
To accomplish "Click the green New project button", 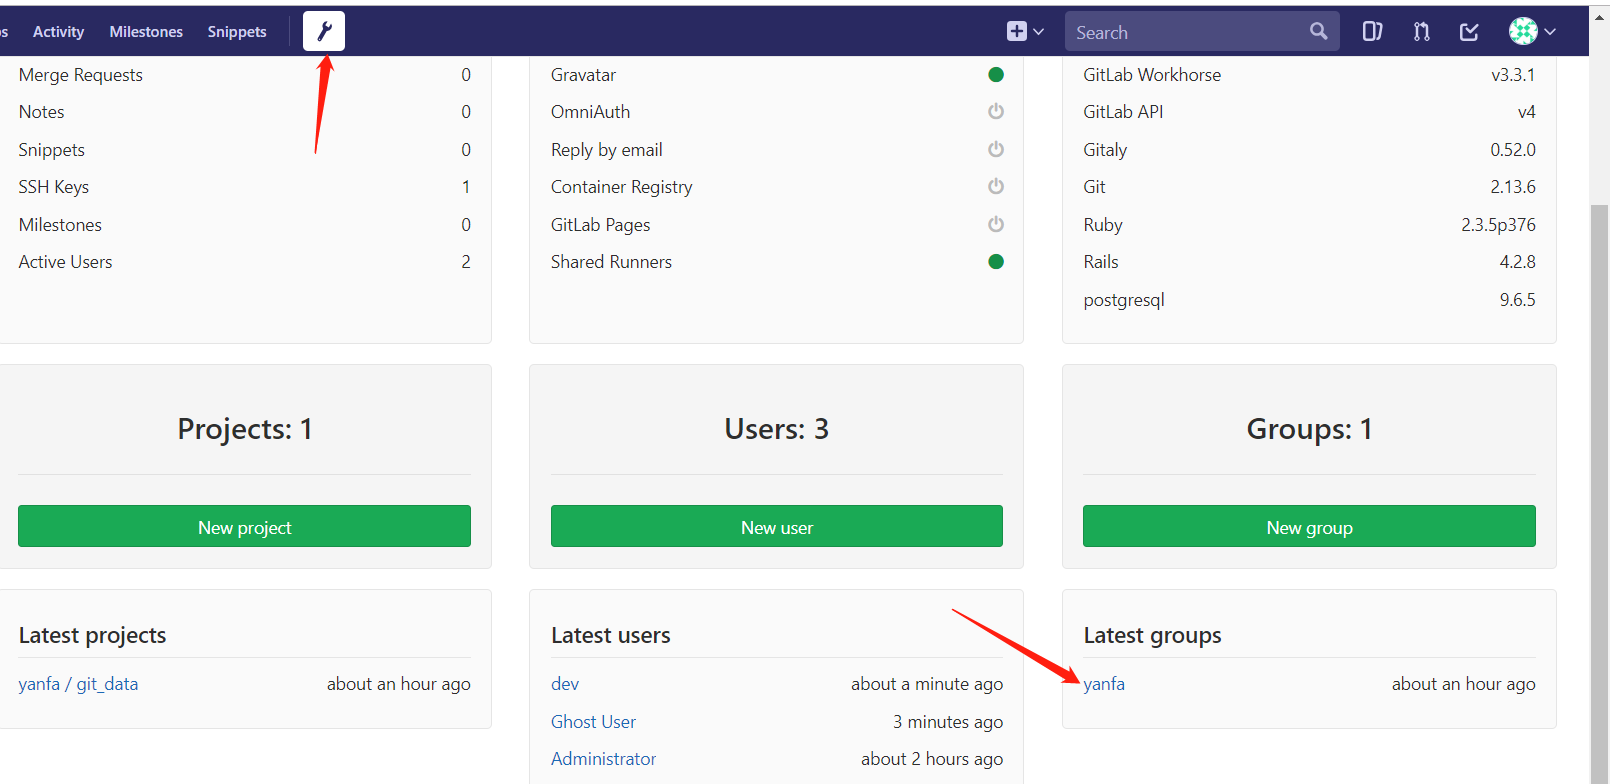I will tap(244, 526).
